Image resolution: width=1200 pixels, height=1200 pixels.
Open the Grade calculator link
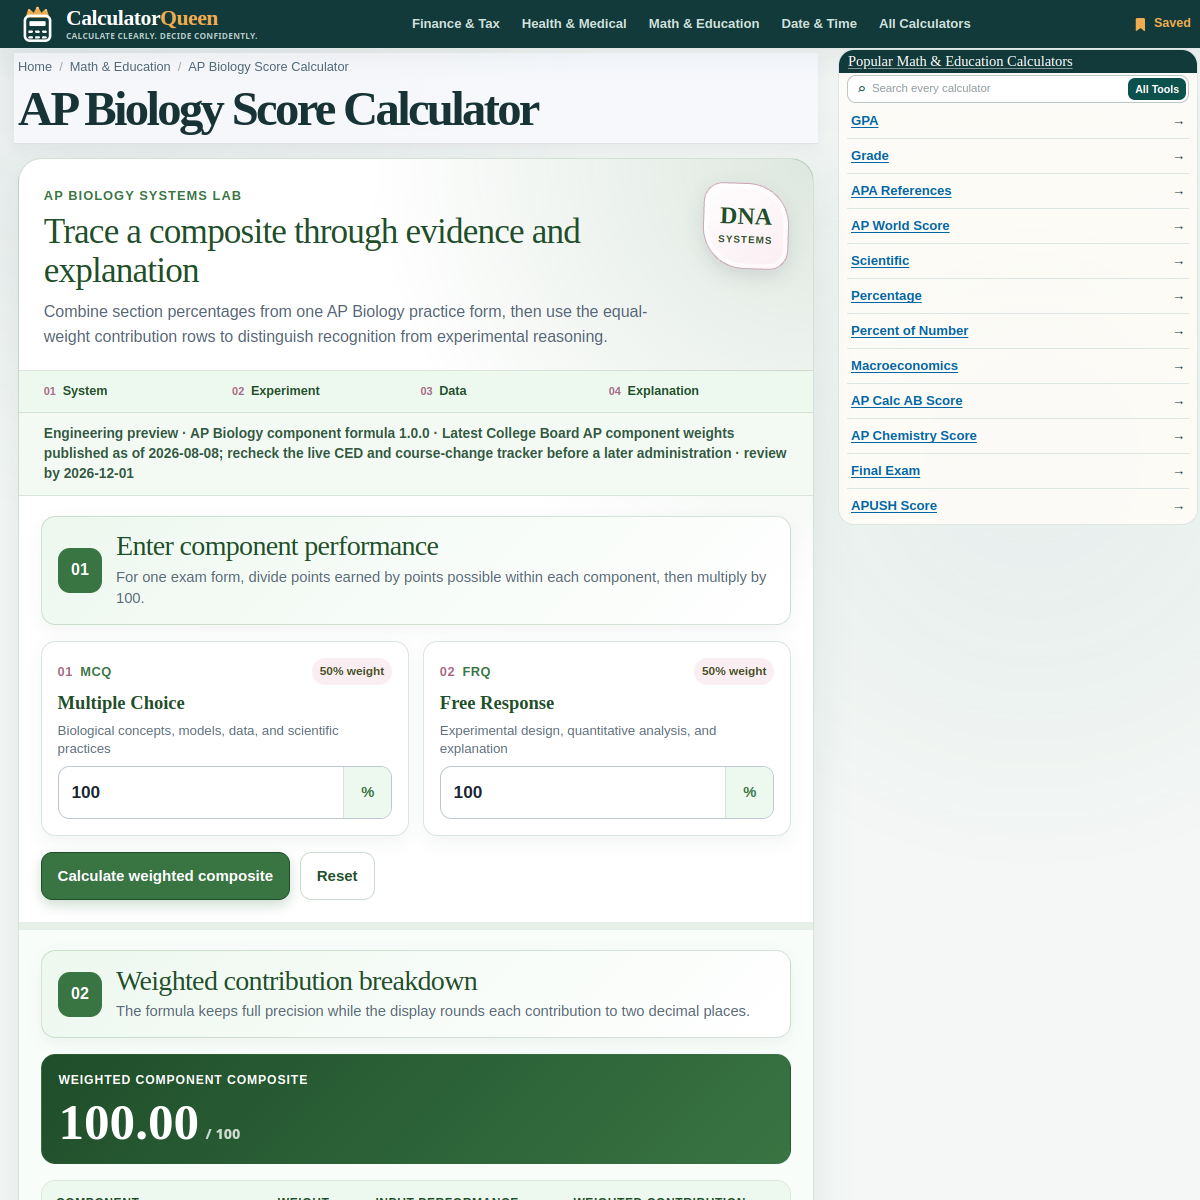(x=870, y=156)
